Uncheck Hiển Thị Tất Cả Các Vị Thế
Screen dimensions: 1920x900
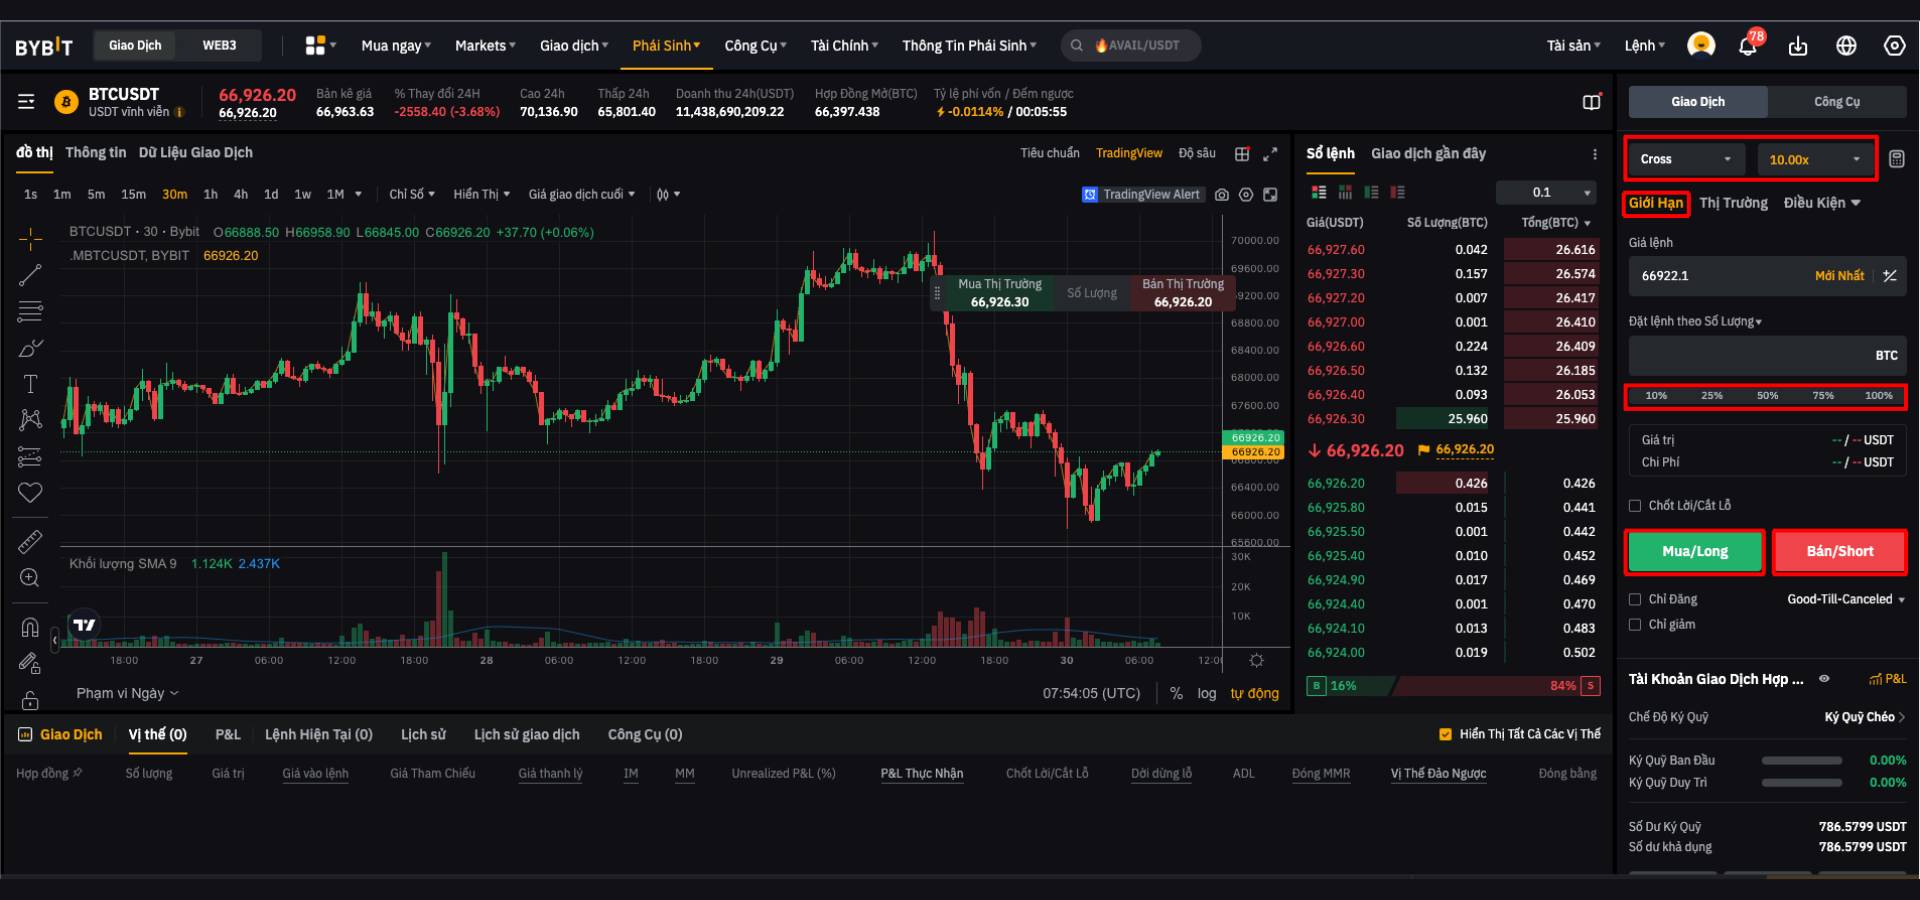click(x=1445, y=734)
